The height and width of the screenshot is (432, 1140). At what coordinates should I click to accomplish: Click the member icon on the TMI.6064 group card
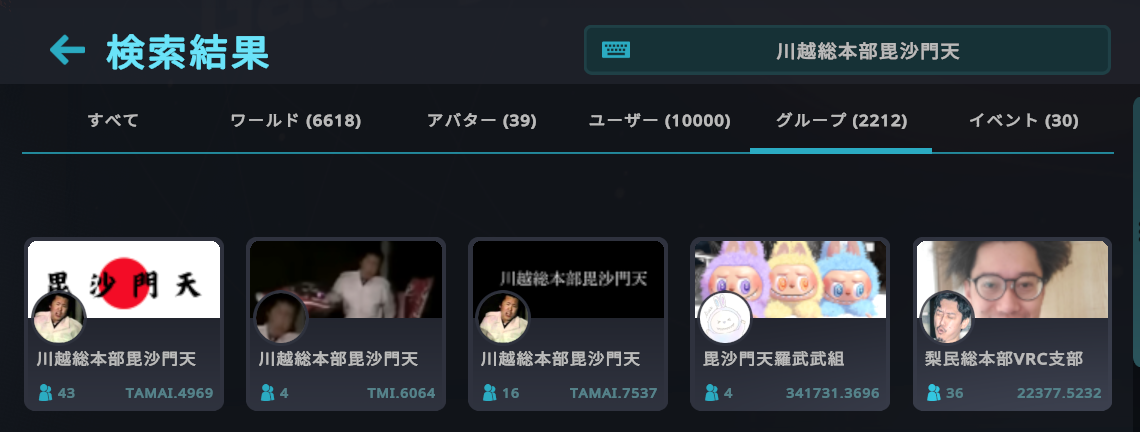coord(267,393)
